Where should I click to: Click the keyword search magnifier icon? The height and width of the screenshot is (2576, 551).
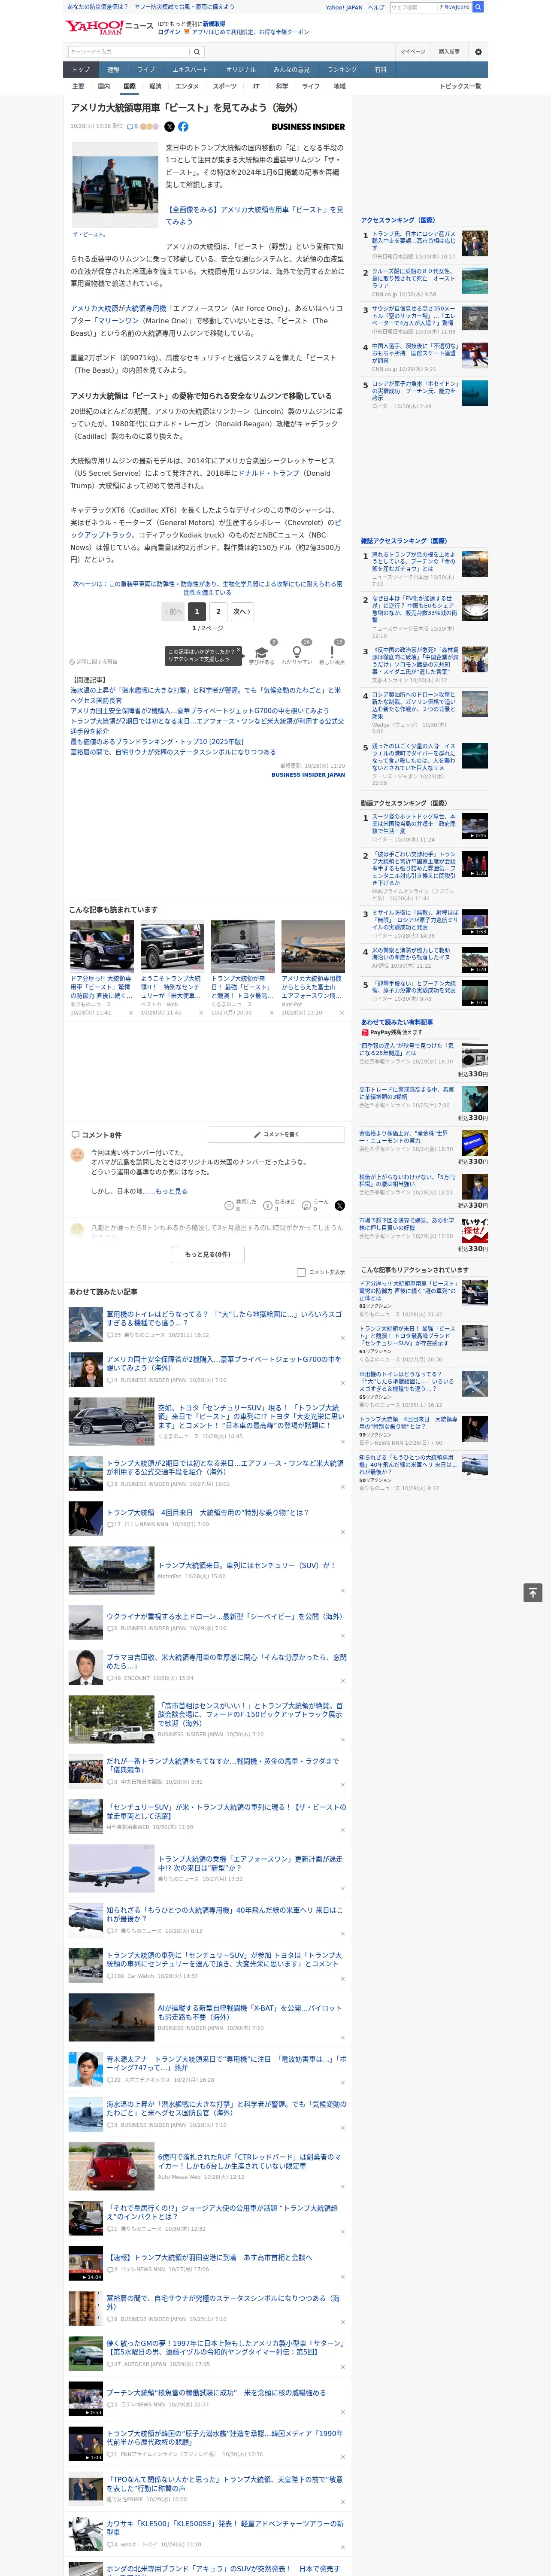tap(197, 52)
